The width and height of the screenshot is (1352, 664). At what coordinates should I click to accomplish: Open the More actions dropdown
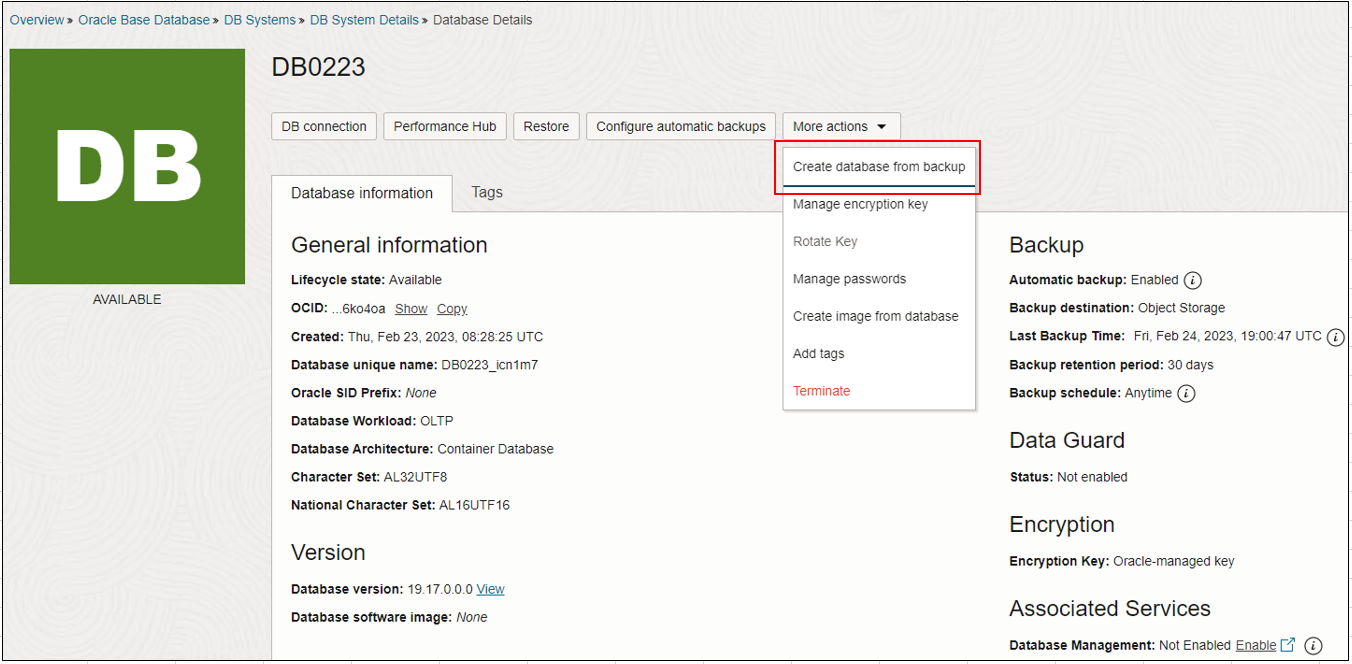[841, 127]
